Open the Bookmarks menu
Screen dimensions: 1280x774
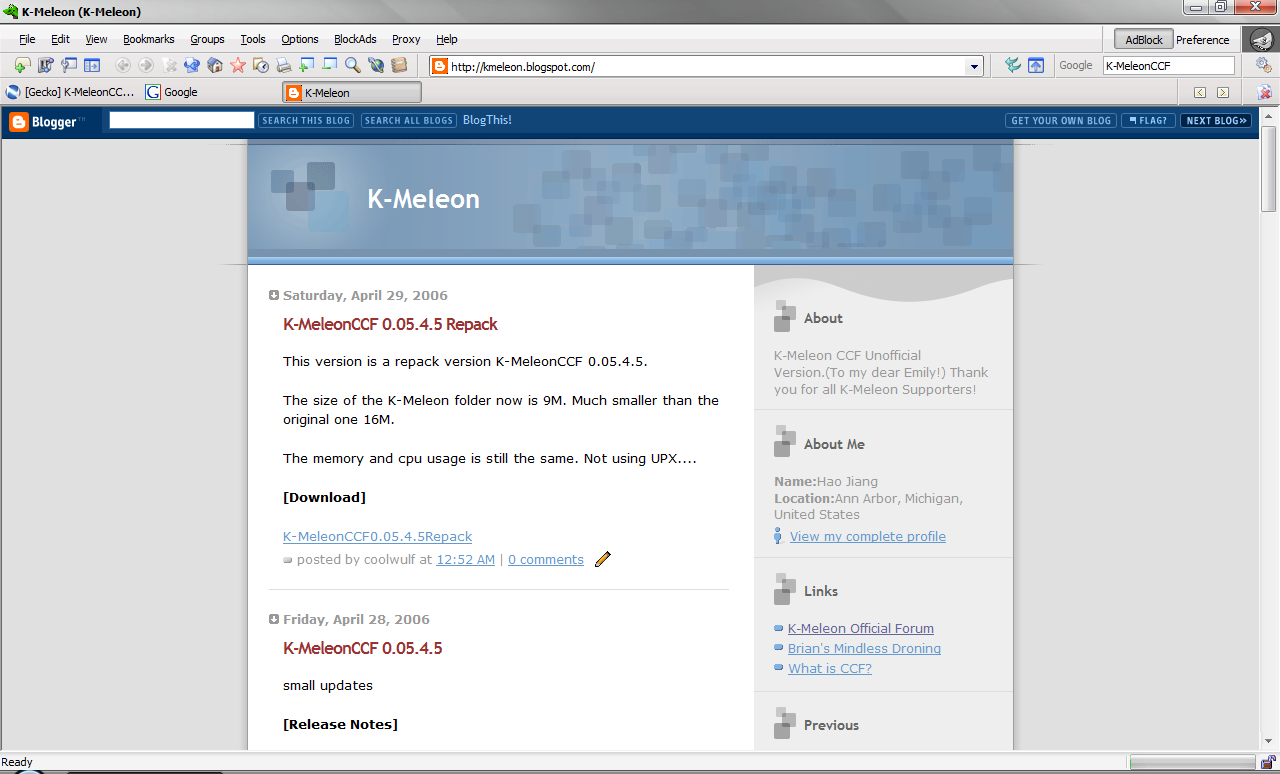148,39
